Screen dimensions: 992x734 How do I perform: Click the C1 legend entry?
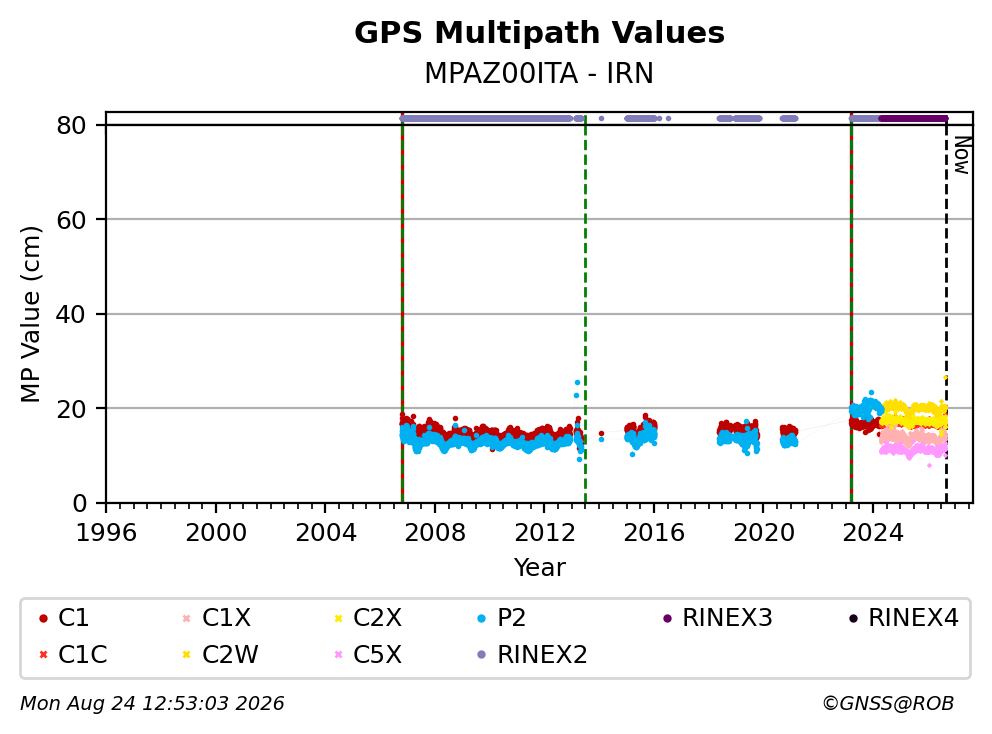click(64, 618)
